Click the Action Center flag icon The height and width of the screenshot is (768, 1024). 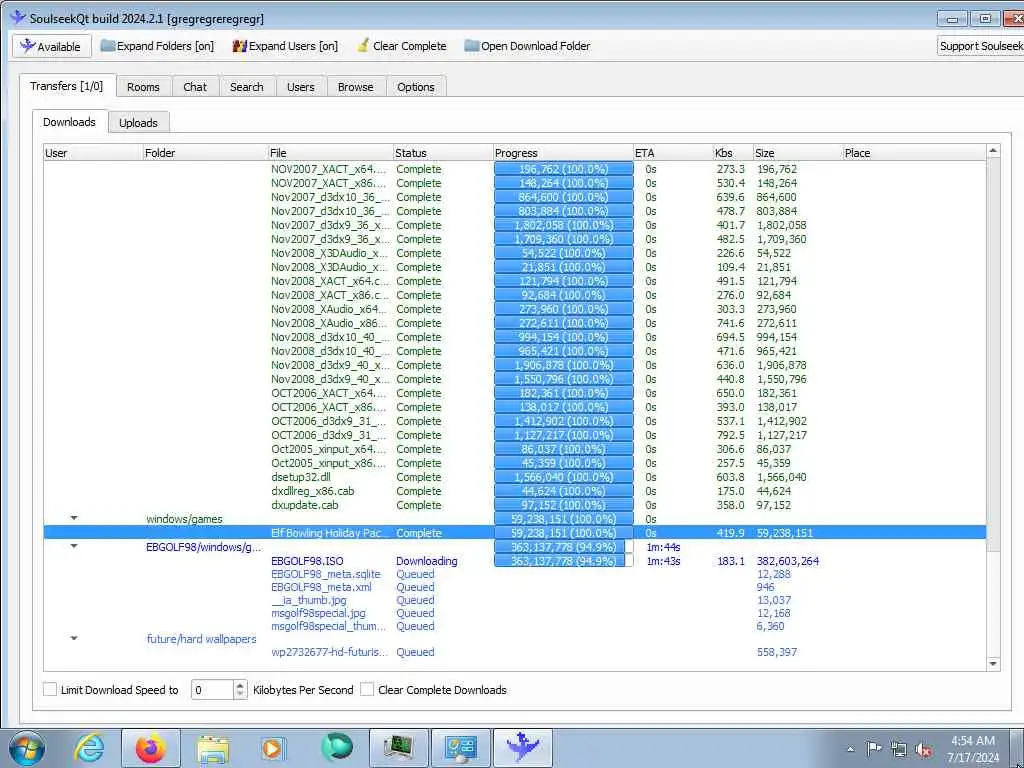tap(874, 749)
